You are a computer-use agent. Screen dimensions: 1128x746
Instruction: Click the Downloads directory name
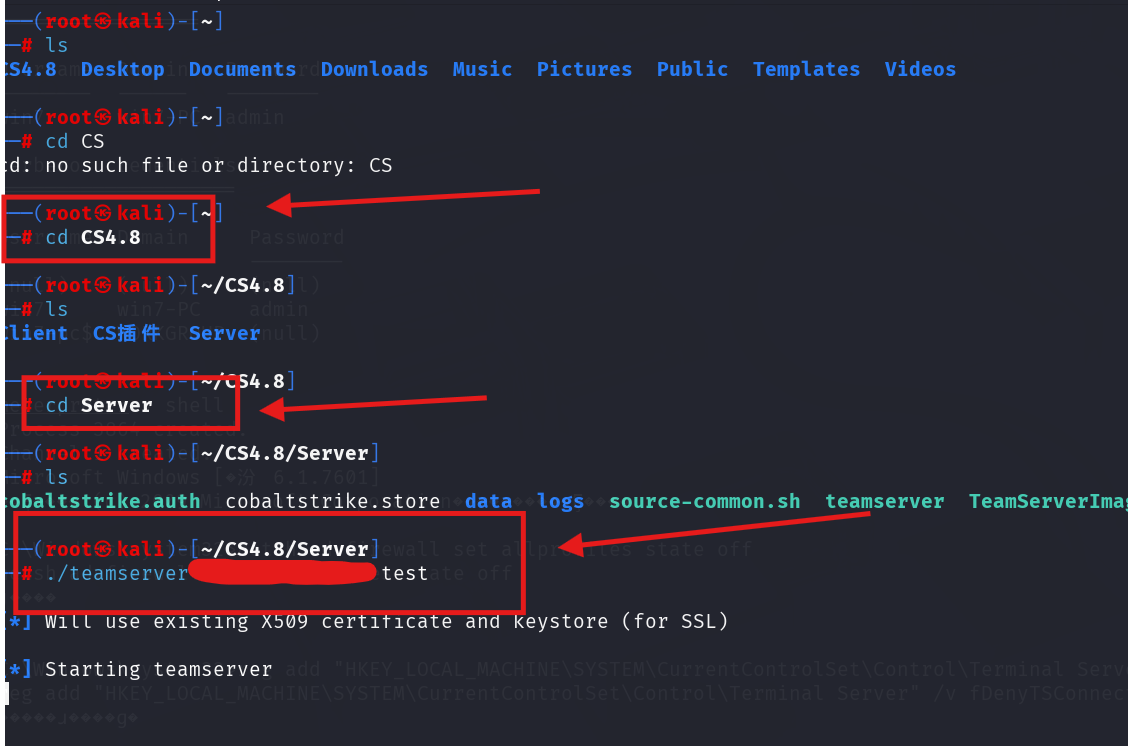(374, 69)
